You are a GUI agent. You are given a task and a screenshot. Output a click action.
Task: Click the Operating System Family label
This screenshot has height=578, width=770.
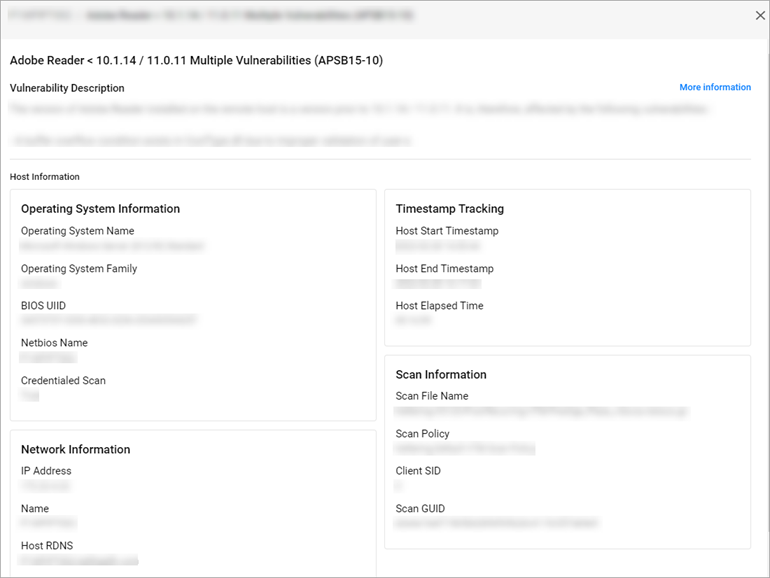tap(79, 269)
